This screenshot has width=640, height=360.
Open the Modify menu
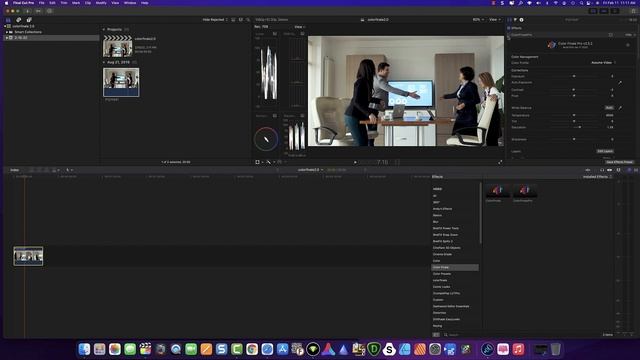[101, 3]
